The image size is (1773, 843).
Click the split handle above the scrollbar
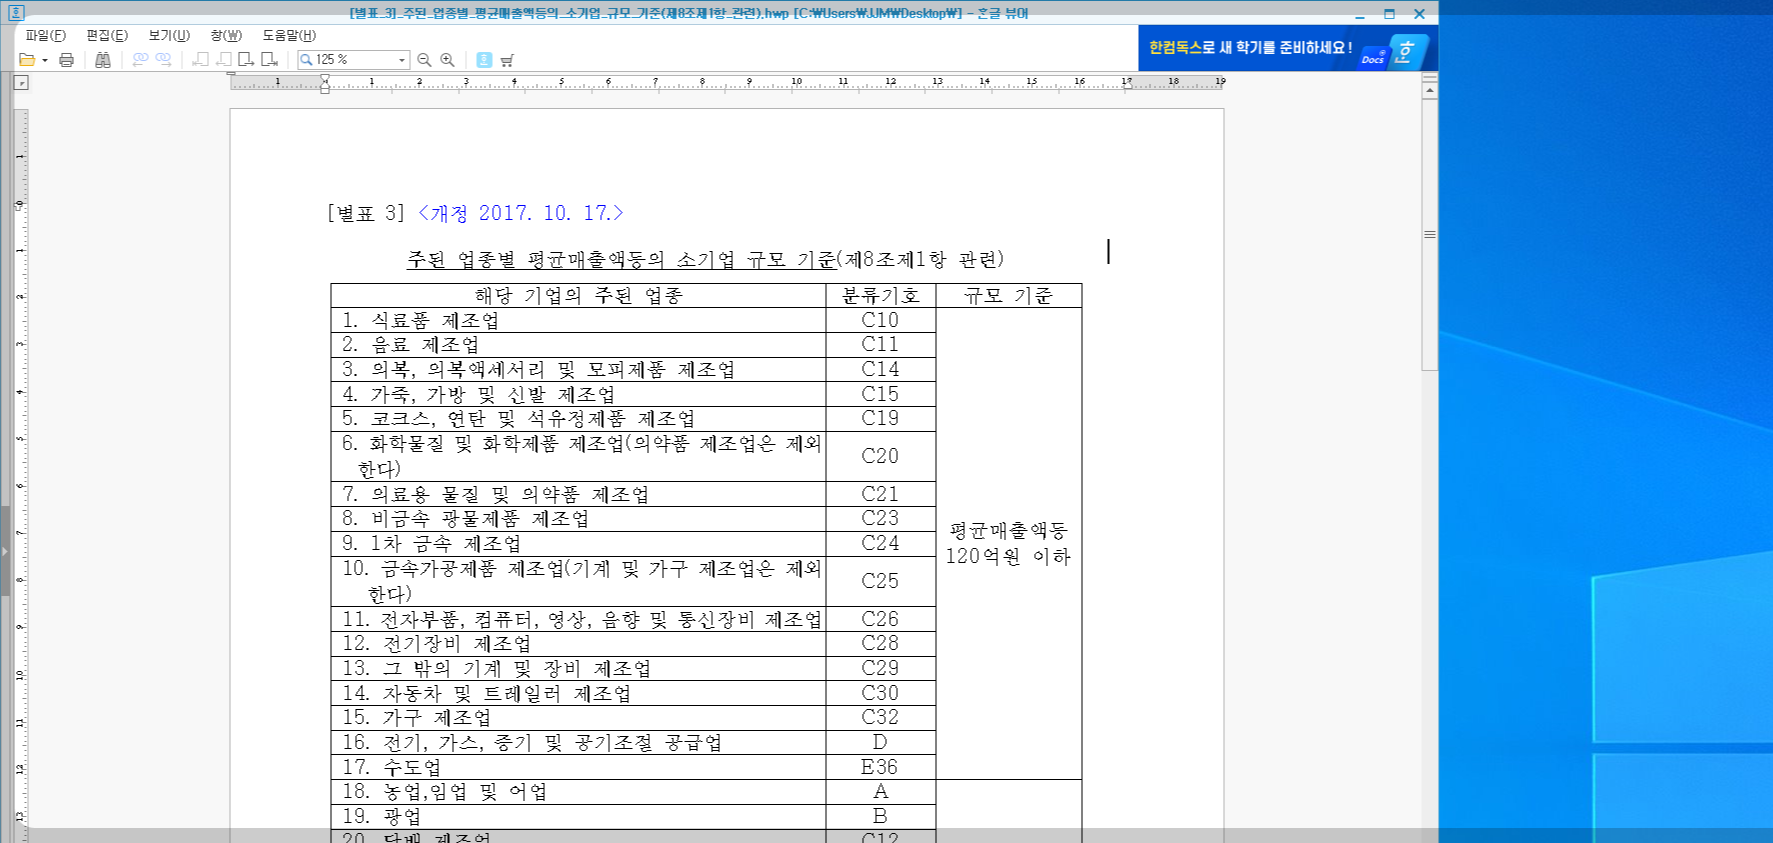click(1430, 78)
